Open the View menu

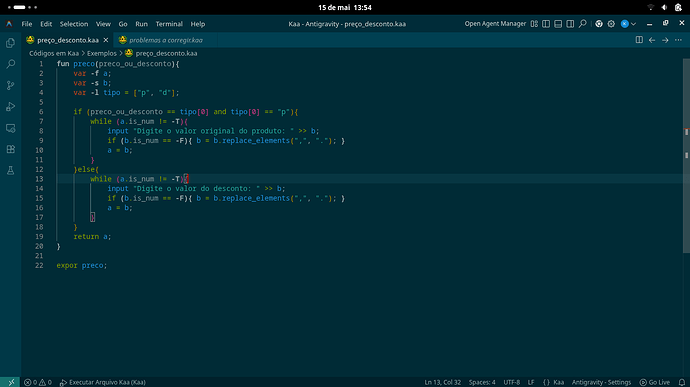click(x=103, y=24)
